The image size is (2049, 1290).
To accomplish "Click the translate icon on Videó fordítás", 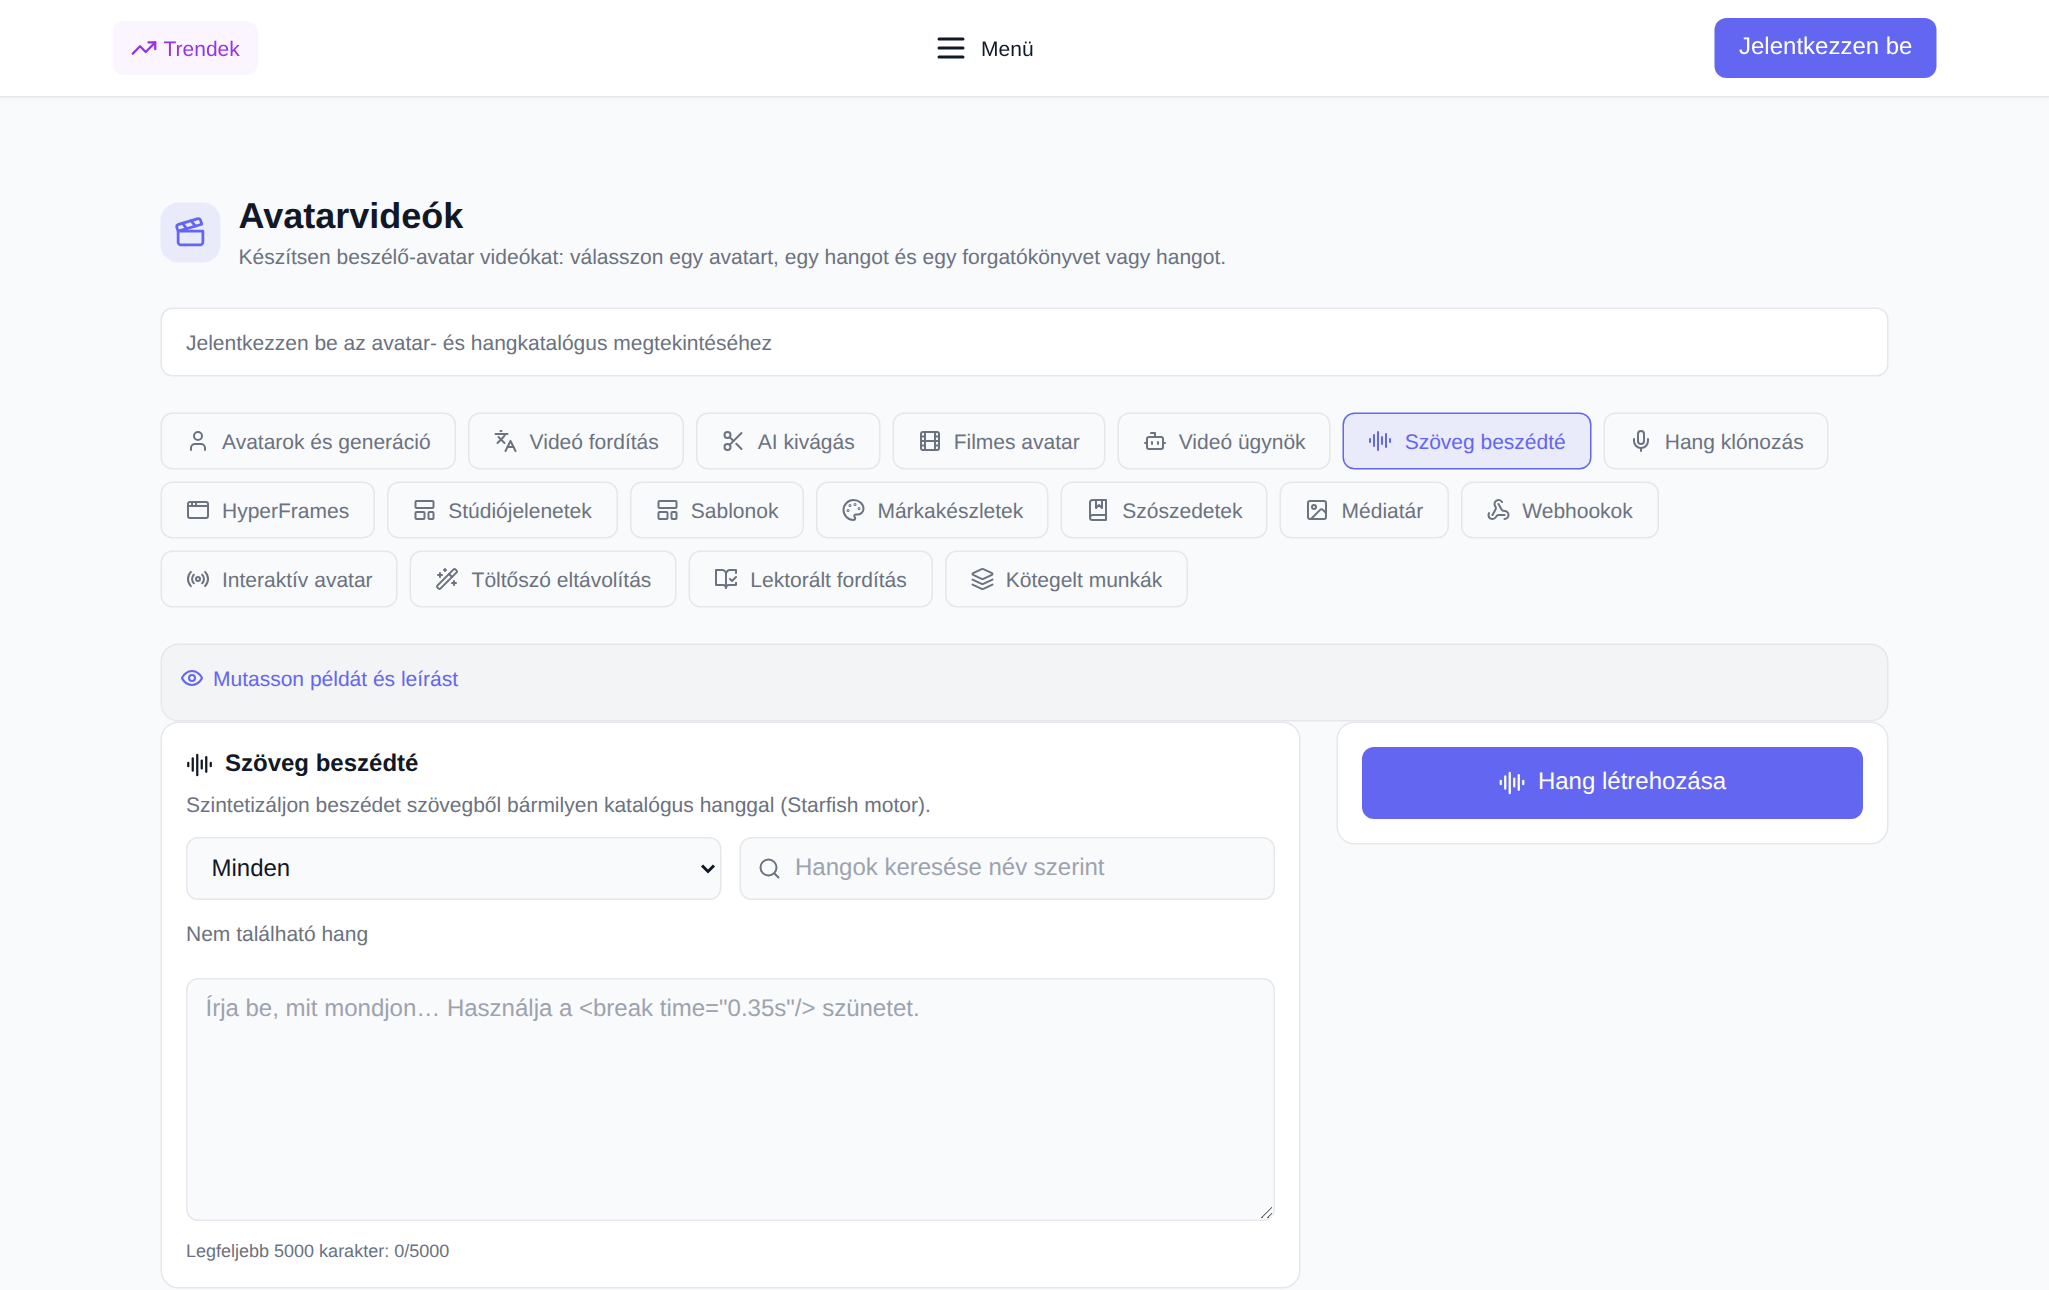I will coord(505,441).
